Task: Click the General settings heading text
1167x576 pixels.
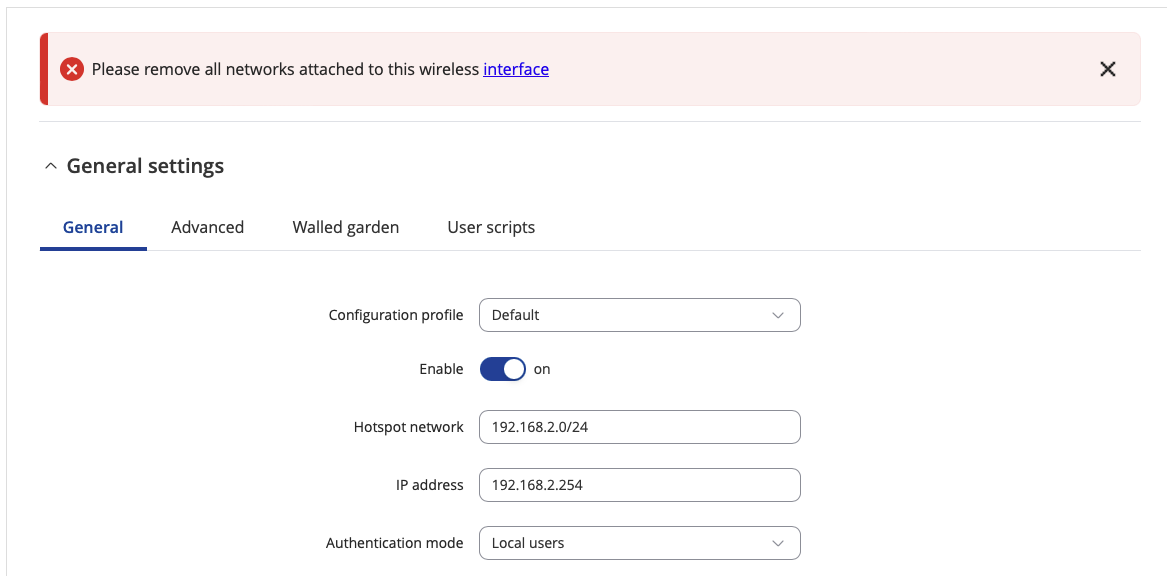Action: [x=145, y=165]
